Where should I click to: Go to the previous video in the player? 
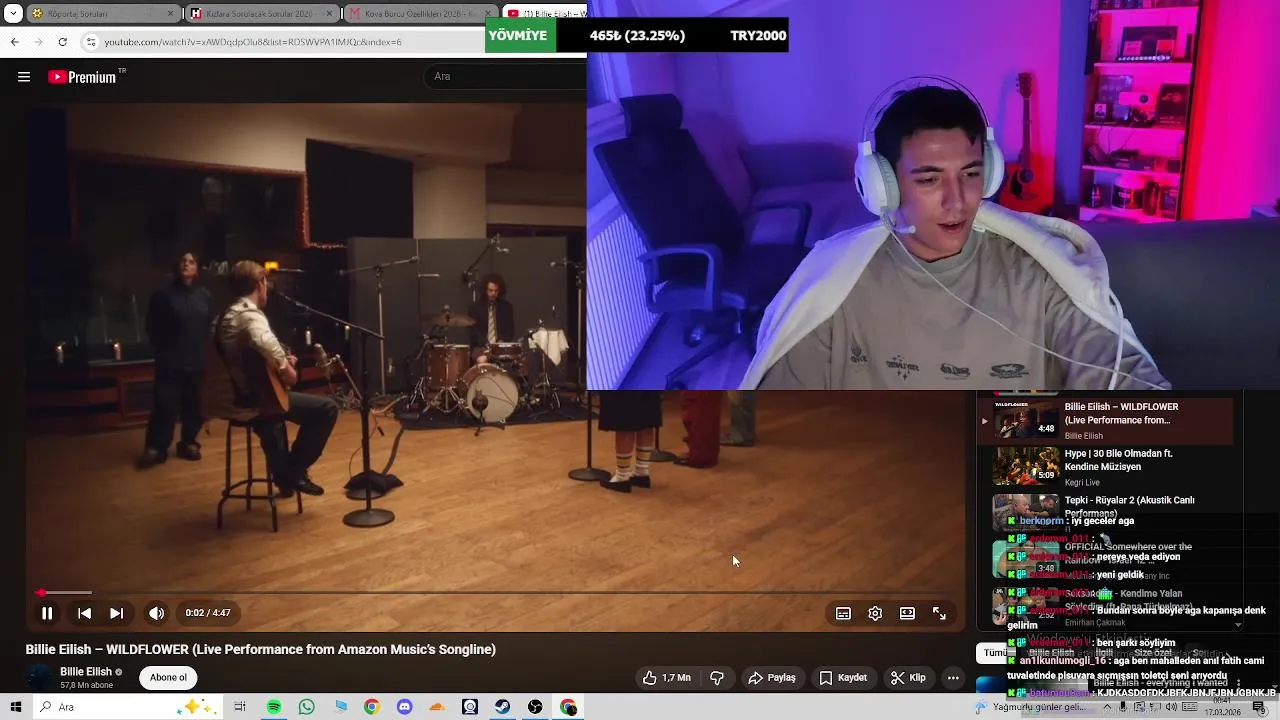pyautogui.click(x=84, y=613)
